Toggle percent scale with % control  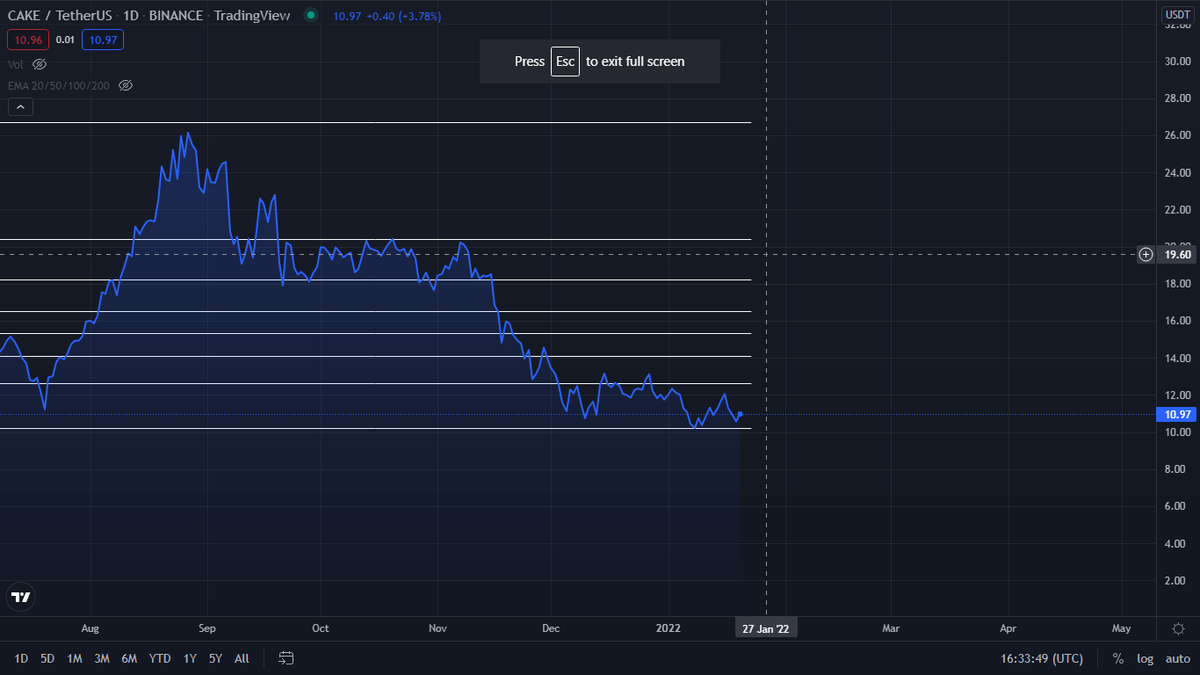[x=1117, y=658]
